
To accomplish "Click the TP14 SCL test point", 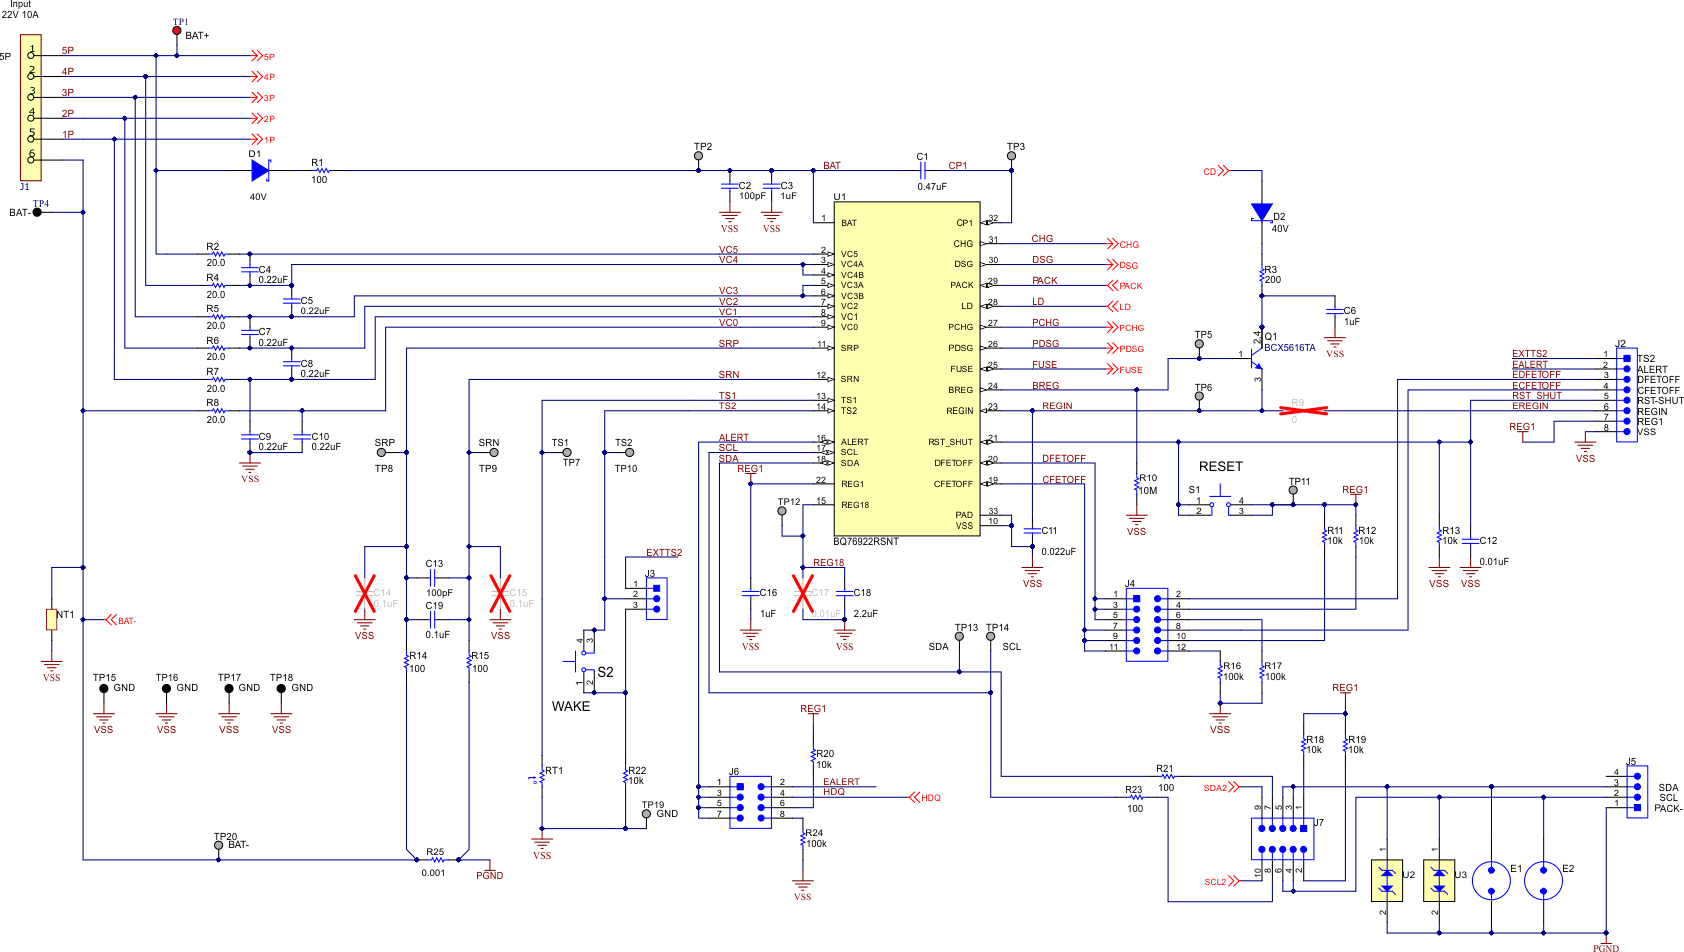I will [x=991, y=638].
